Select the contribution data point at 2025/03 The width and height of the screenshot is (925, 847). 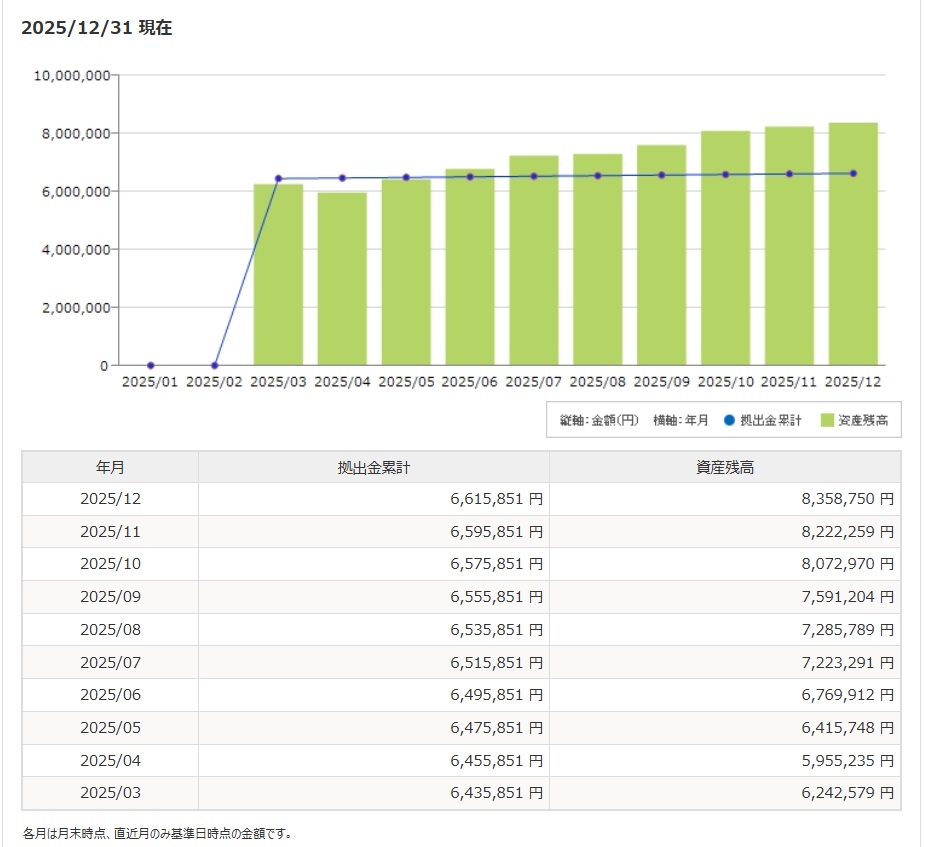[278, 179]
